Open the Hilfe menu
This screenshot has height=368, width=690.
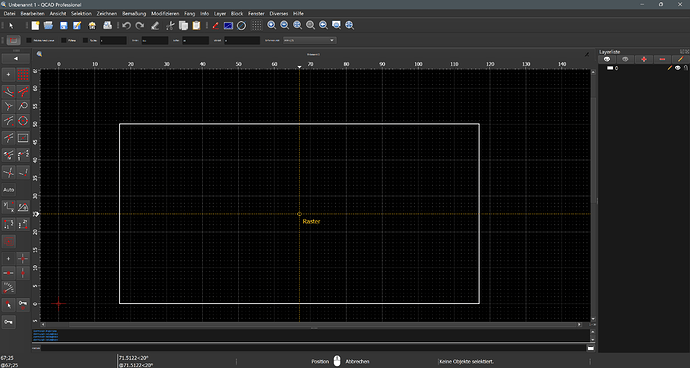coord(298,14)
